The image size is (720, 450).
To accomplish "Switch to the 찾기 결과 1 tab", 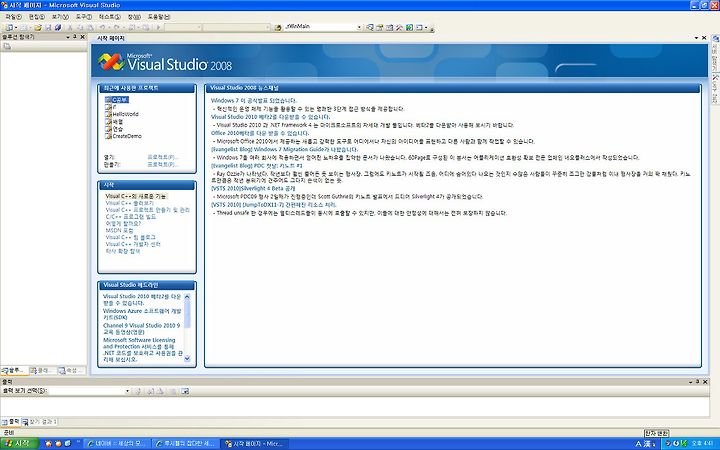I will (x=39, y=422).
